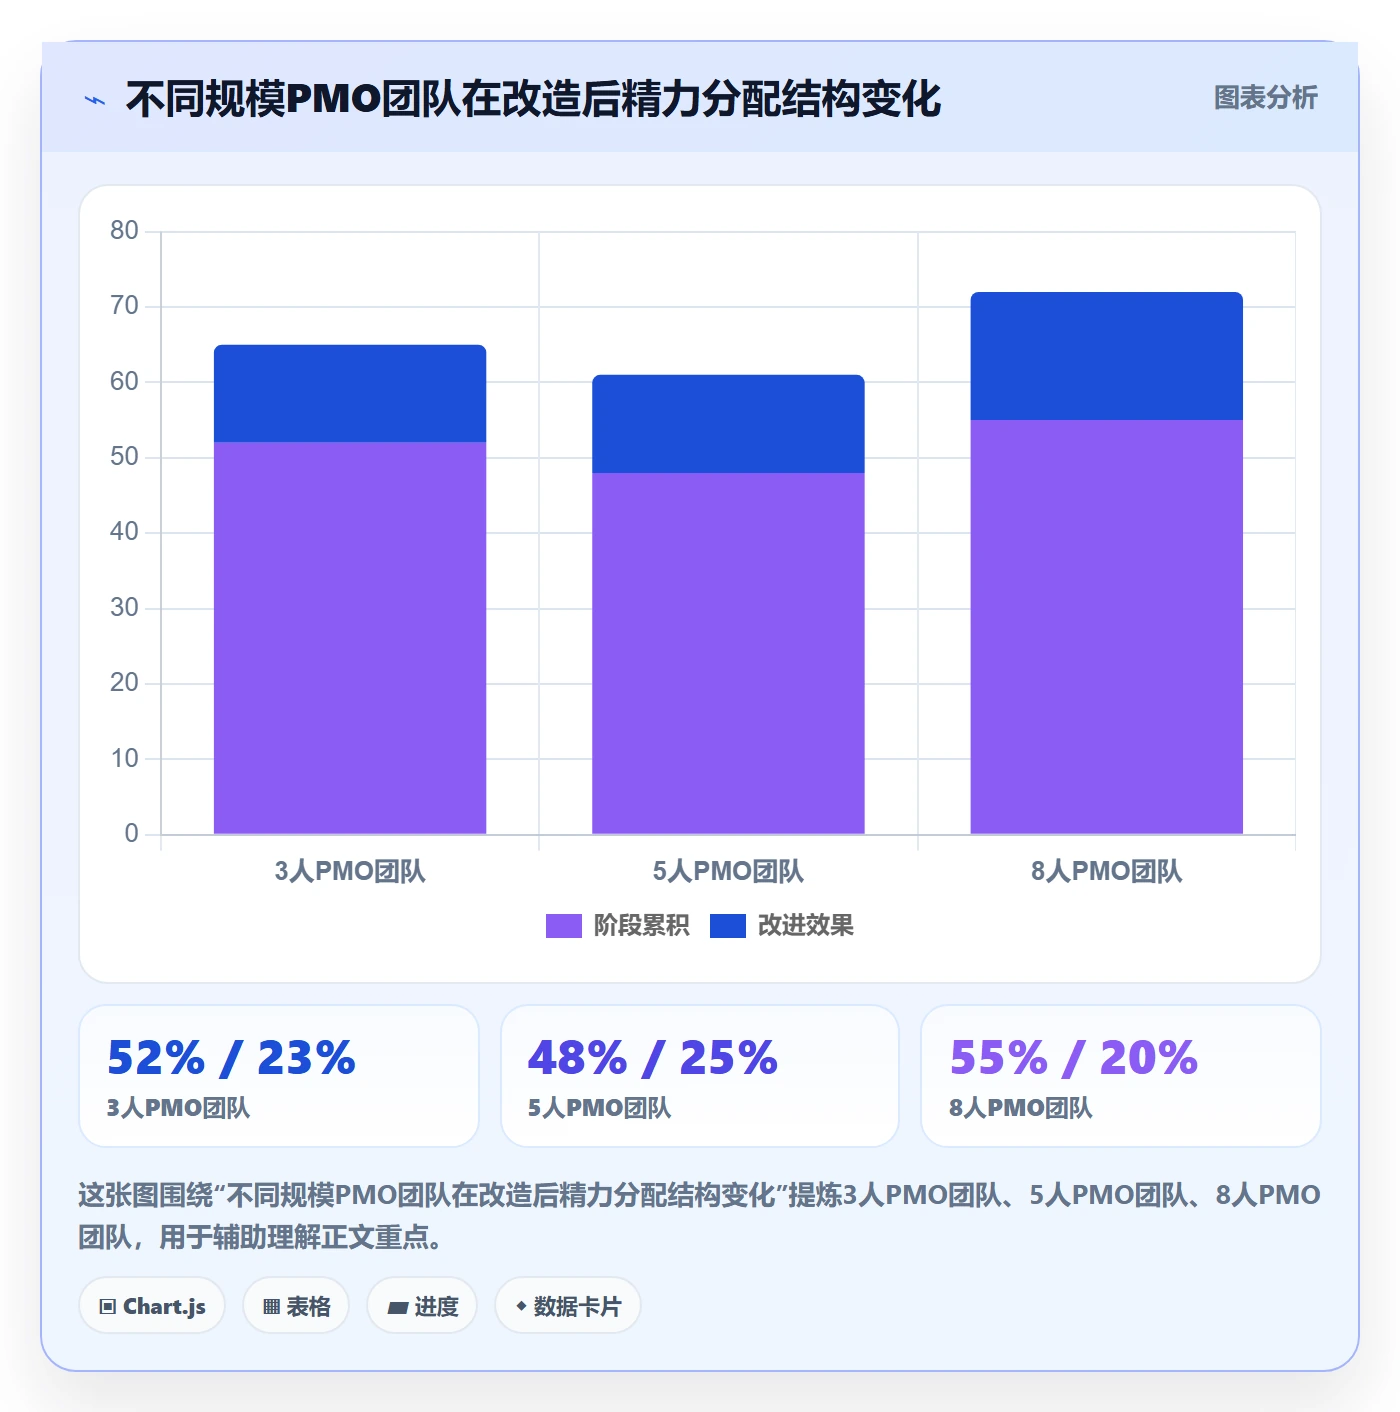Click the purple segment of 8人PMO团队 bar
This screenshot has width=1400, height=1412.
tap(1106, 627)
